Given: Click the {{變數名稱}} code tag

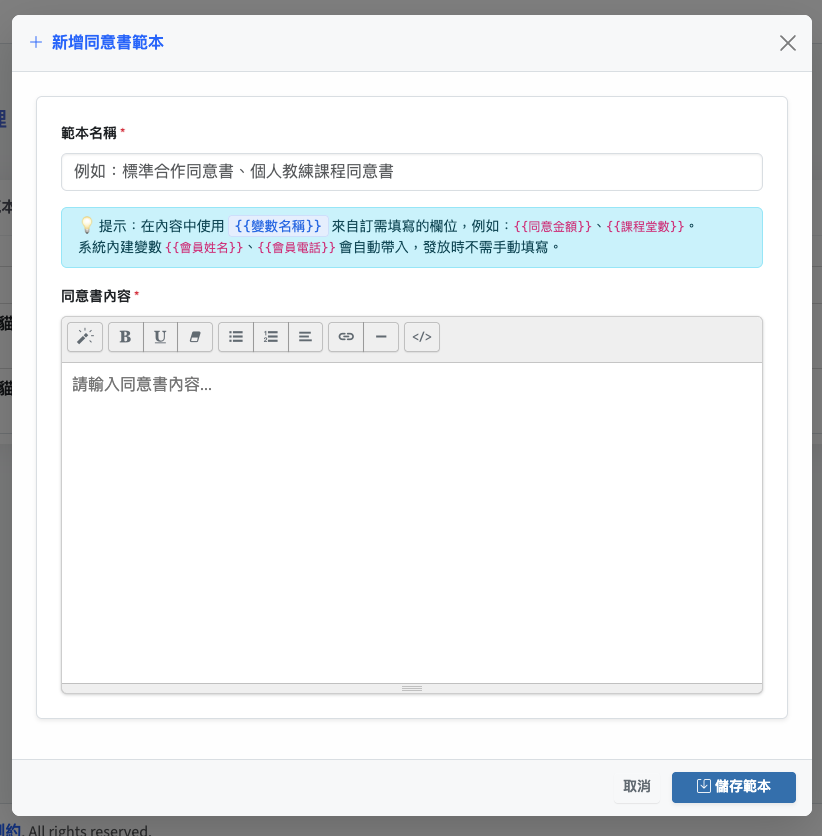Looking at the screenshot, I should tap(278, 226).
